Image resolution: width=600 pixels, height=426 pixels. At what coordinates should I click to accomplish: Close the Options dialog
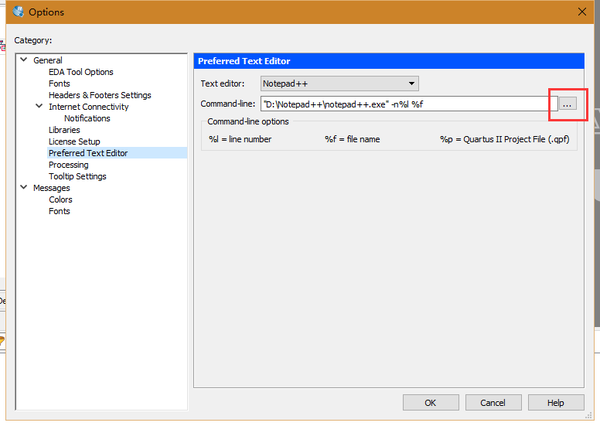pyautogui.click(x=582, y=12)
